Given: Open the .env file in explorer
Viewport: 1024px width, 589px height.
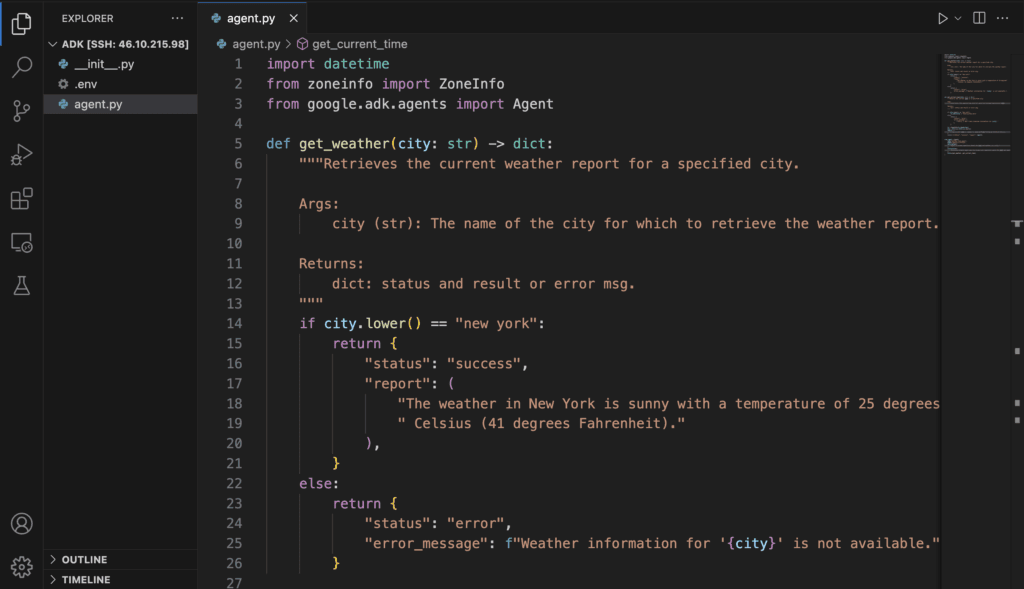Looking at the screenshot, I should coord(120,84).
